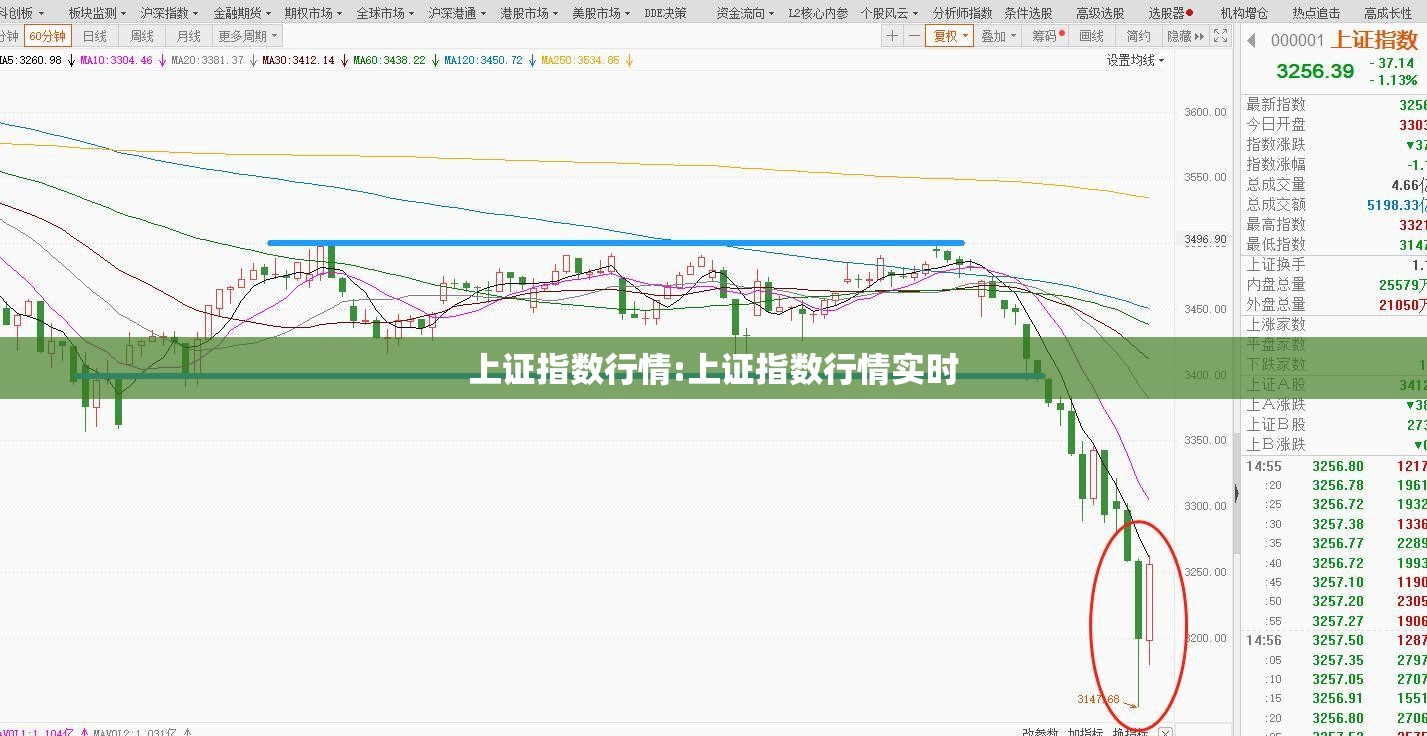The image size is (1427, 736).
Task: Click the 热点追击 button
Action: point(1316,13)
